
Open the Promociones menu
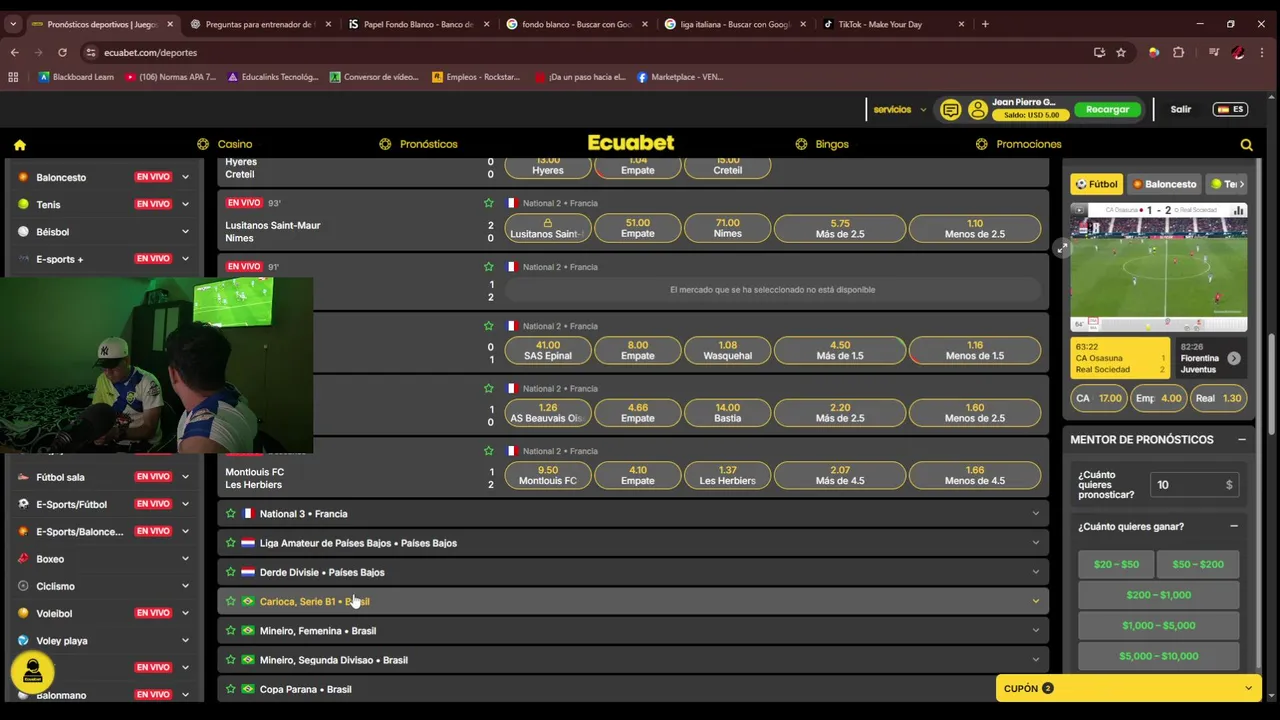[1018, 144]
